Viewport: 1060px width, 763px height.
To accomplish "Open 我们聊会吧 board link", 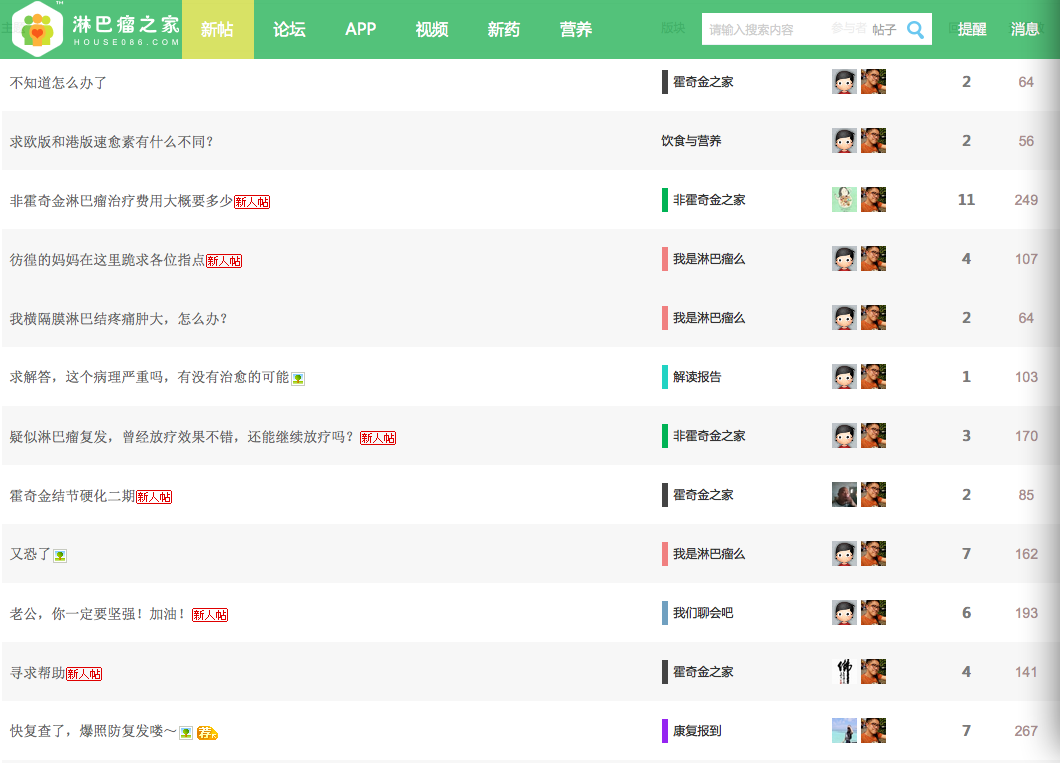I will [x=703, y=612].
